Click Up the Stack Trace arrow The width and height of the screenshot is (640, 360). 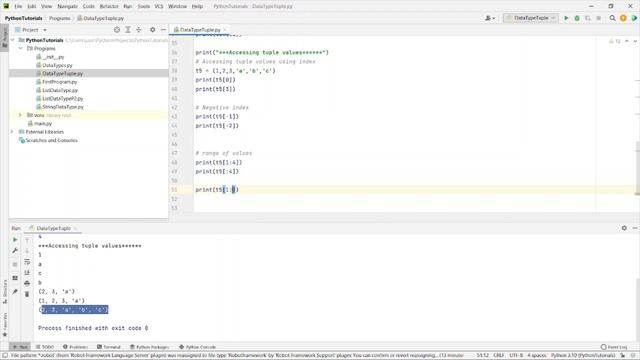click(x=27, y=240)
